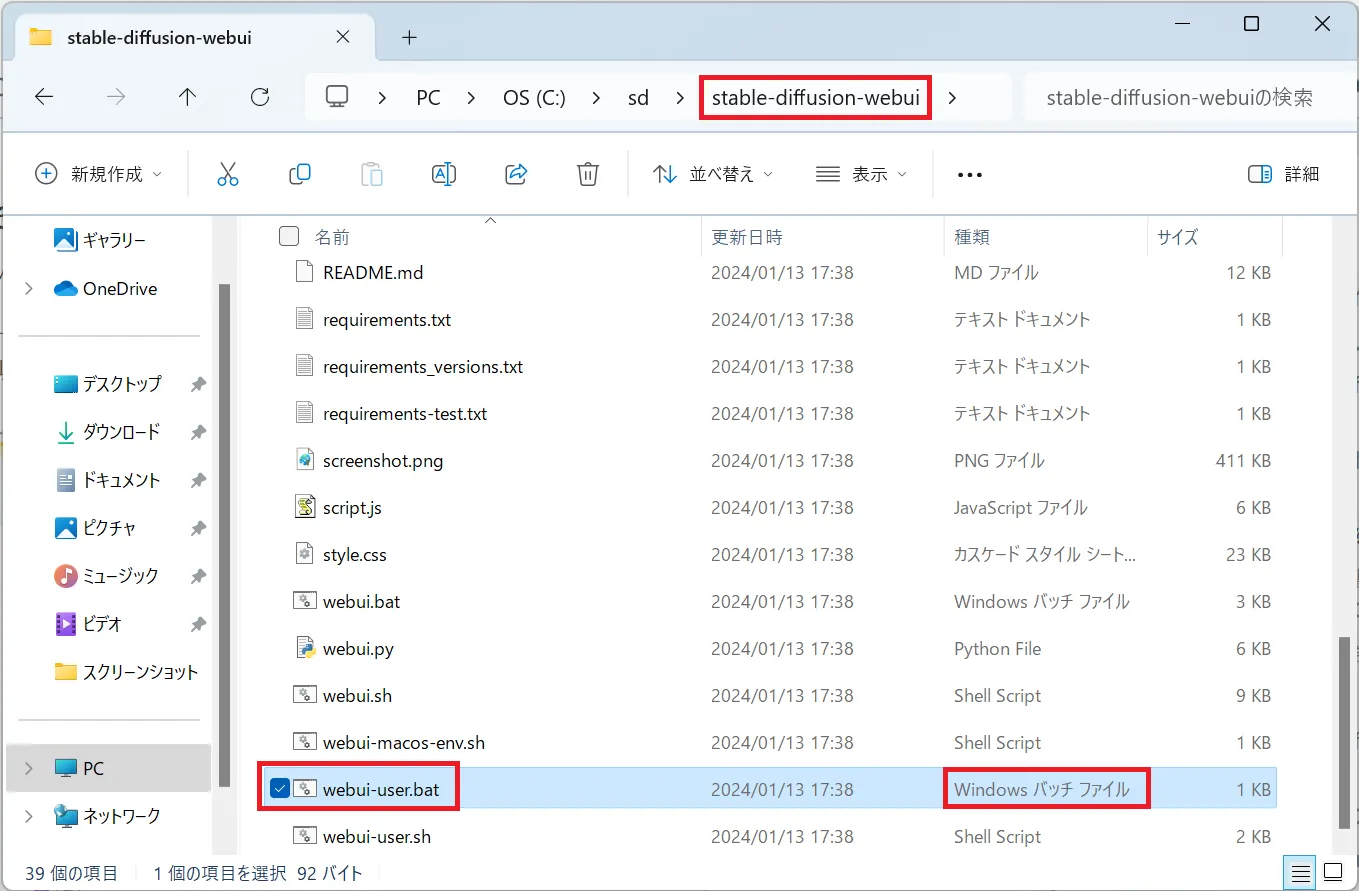Click pin icon next to ダウンロード

pyautogui.click(x=198, y=432)
